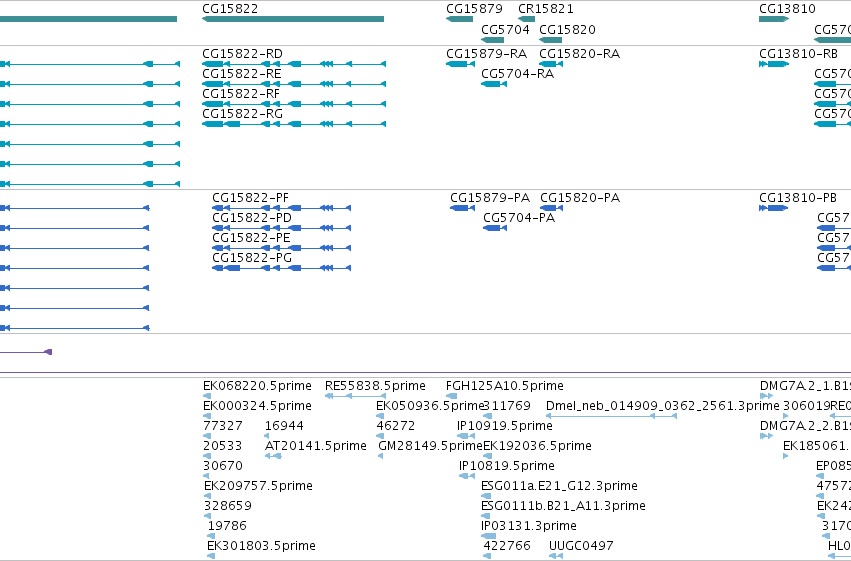Screen dimensions: 851x561
Task: Open protein CG15820-PA
Action: [580, 197]
